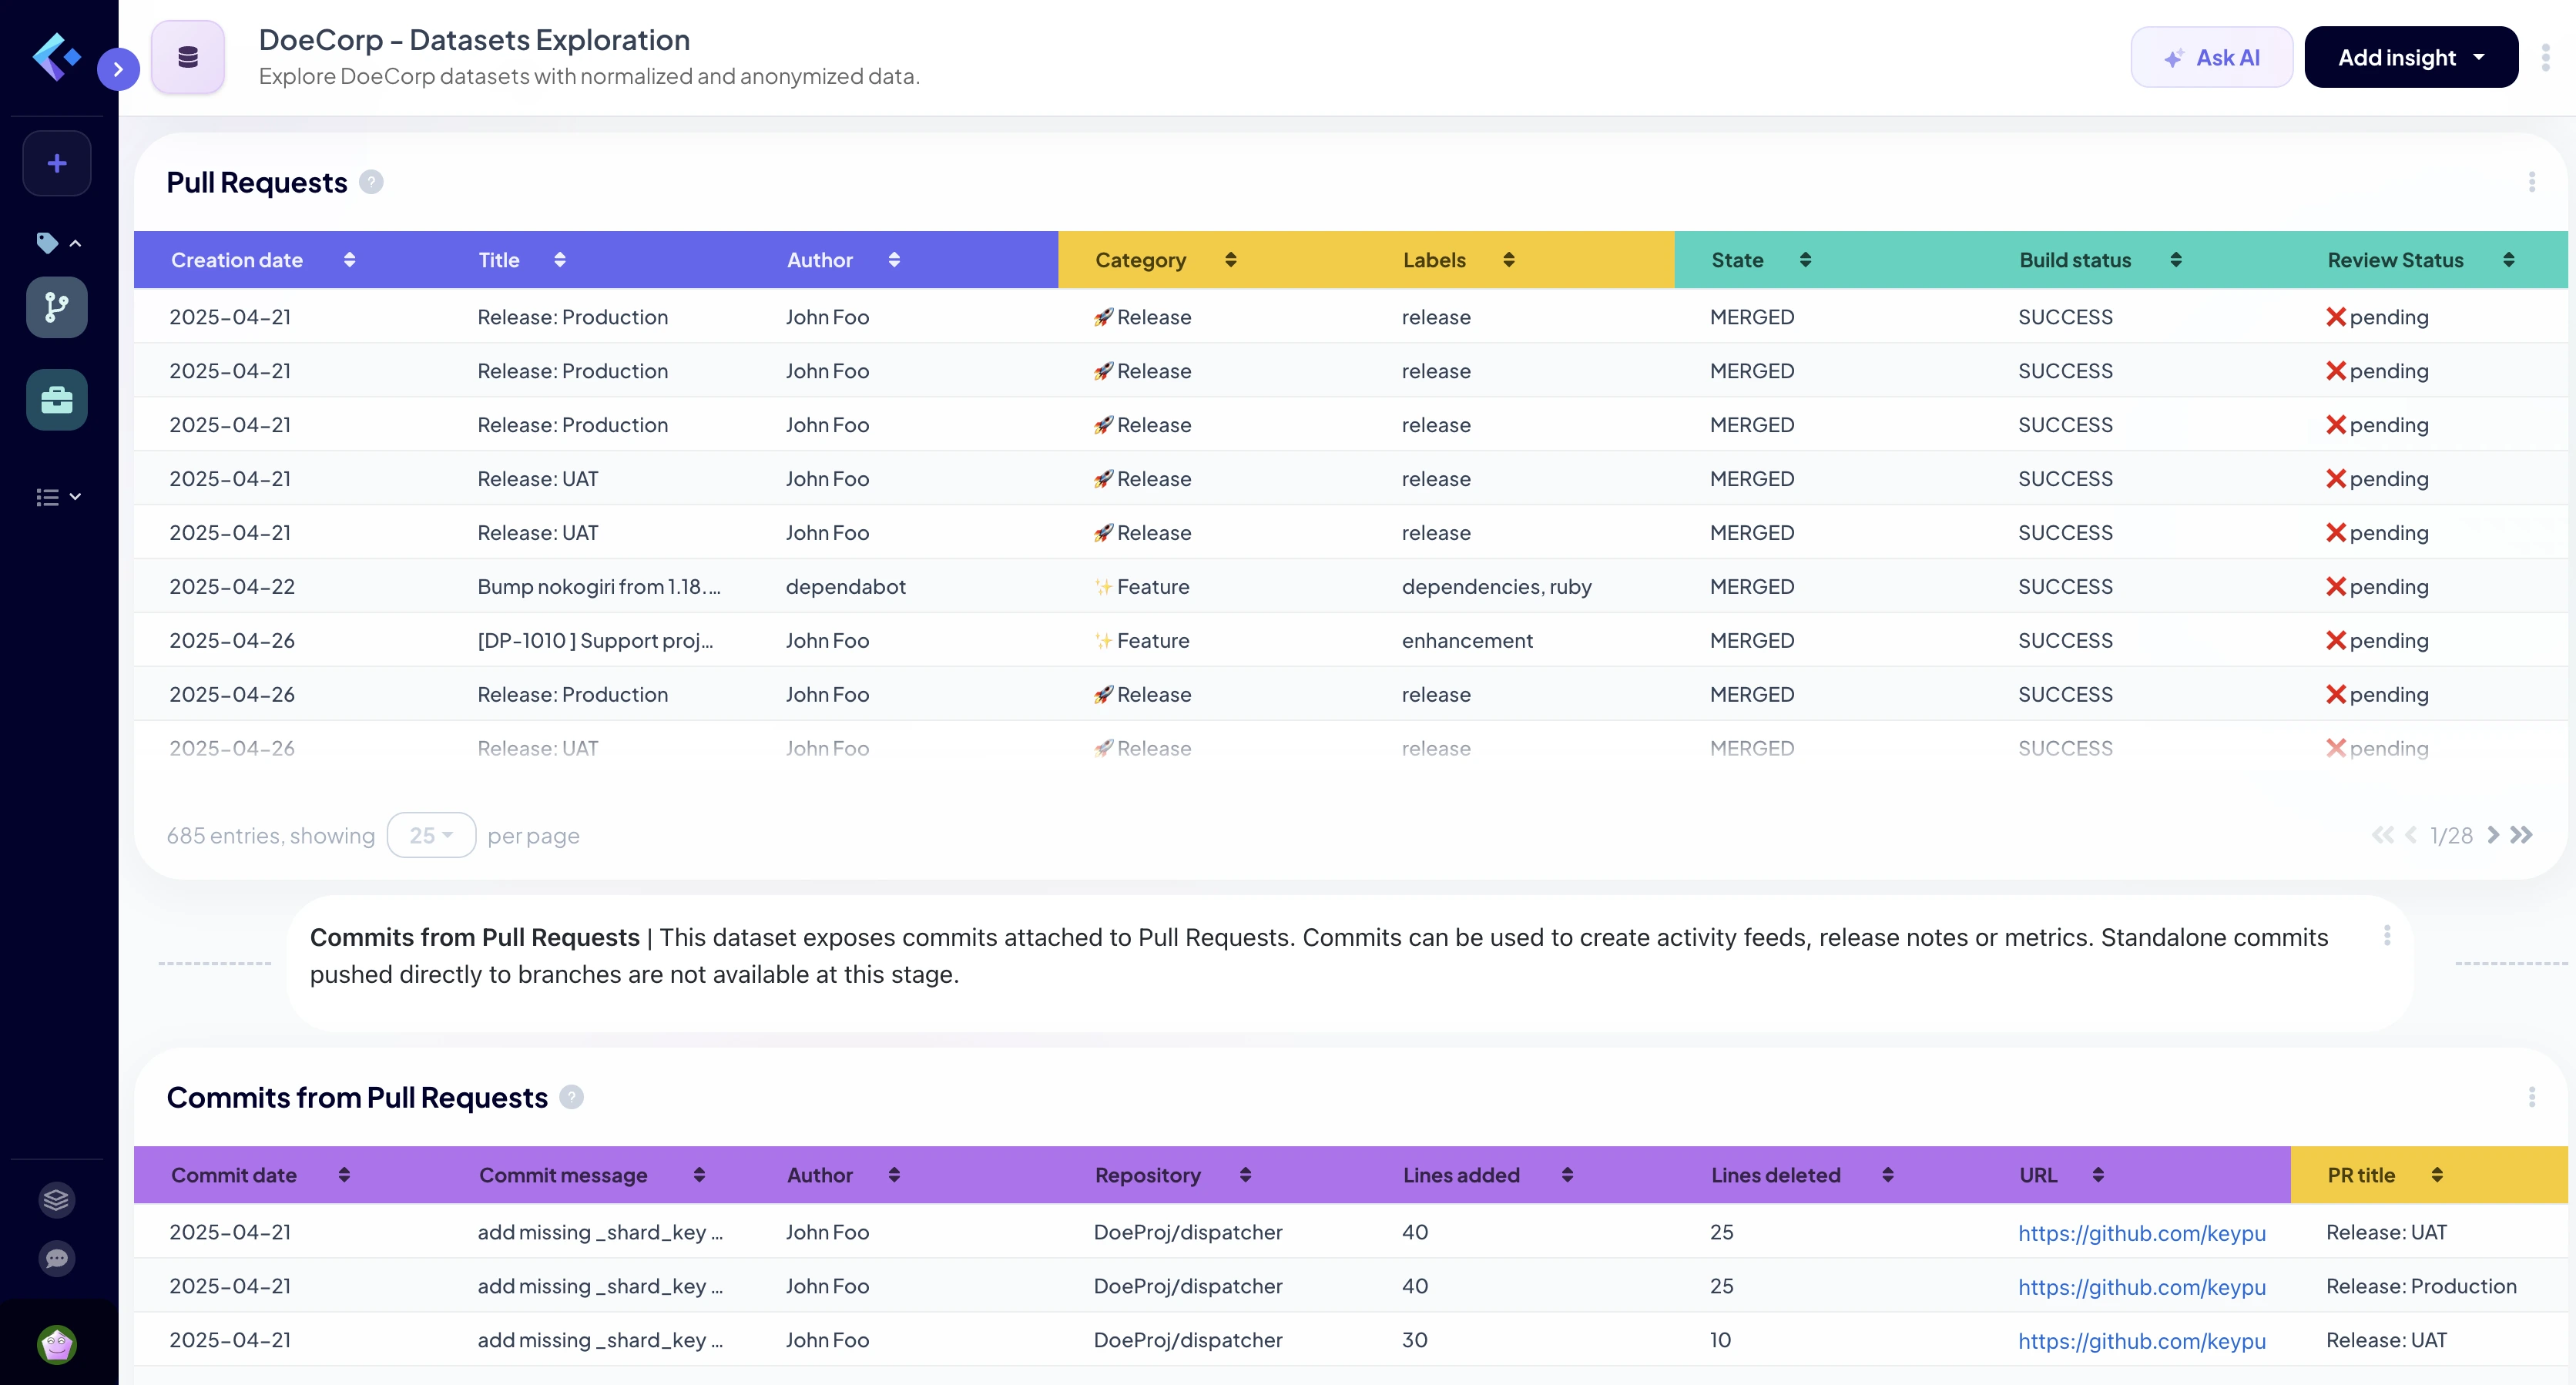Click the Ask AI button
2576x1385 pixels.
click(2211, 57)
